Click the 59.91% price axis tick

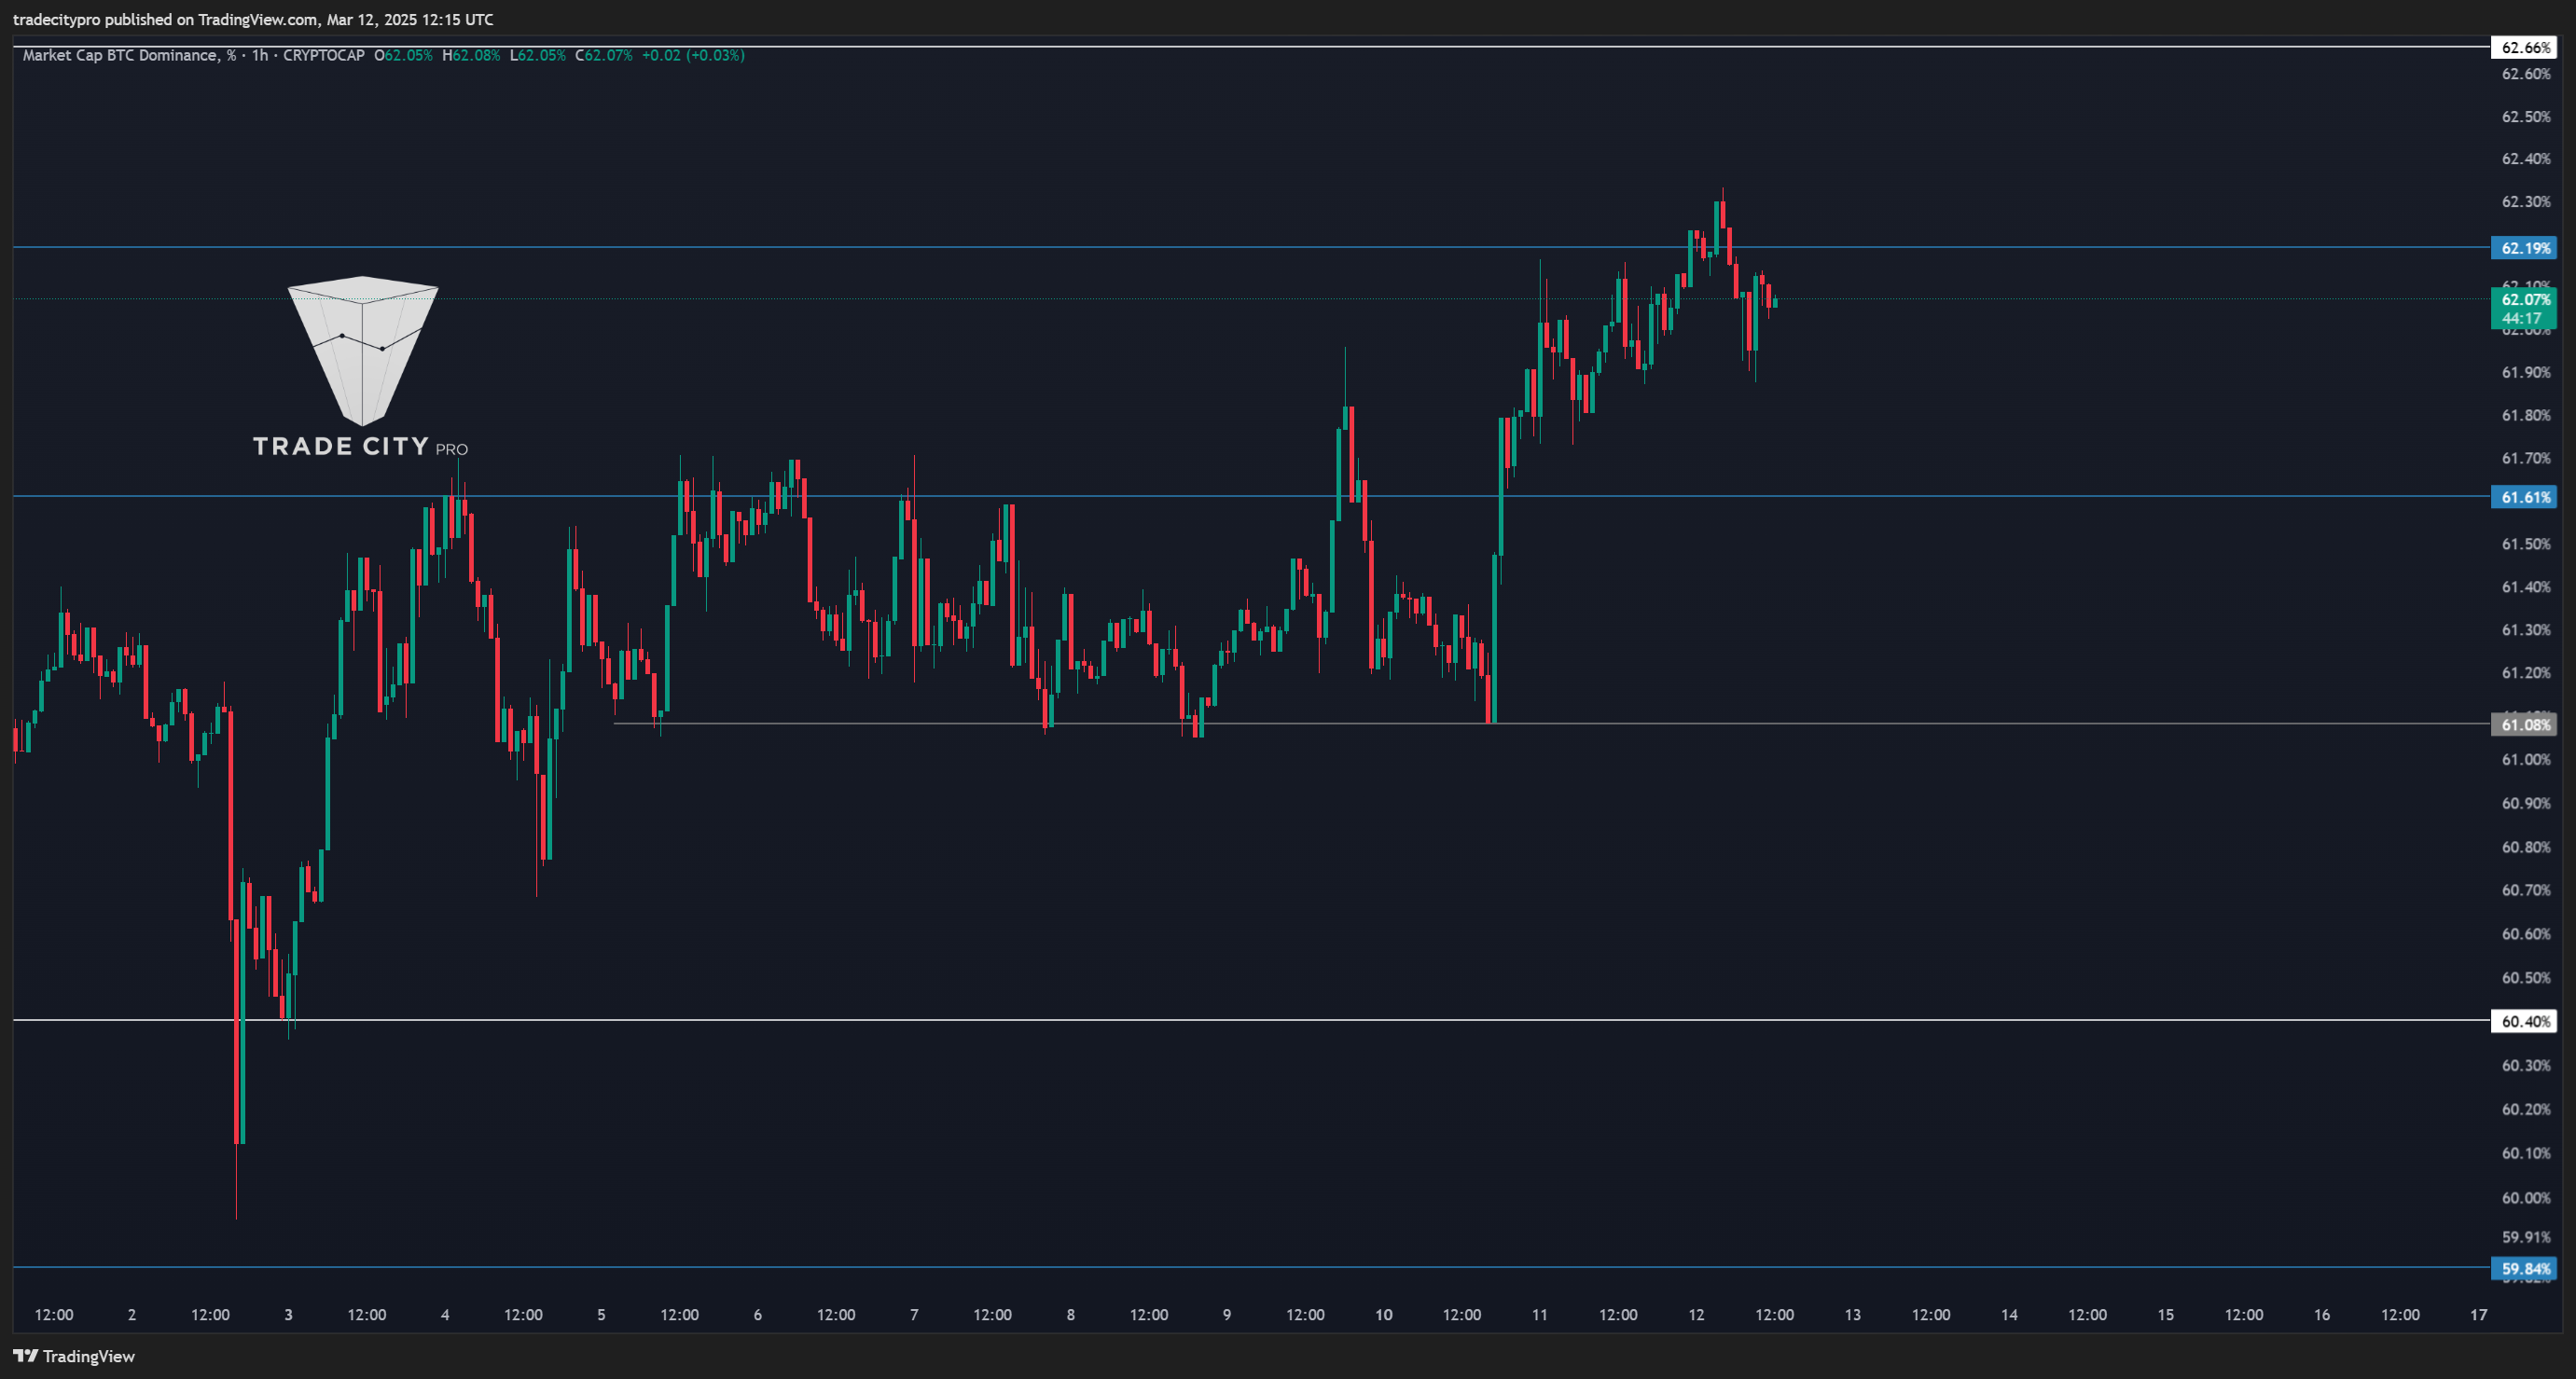(x=2526, y=1238)
